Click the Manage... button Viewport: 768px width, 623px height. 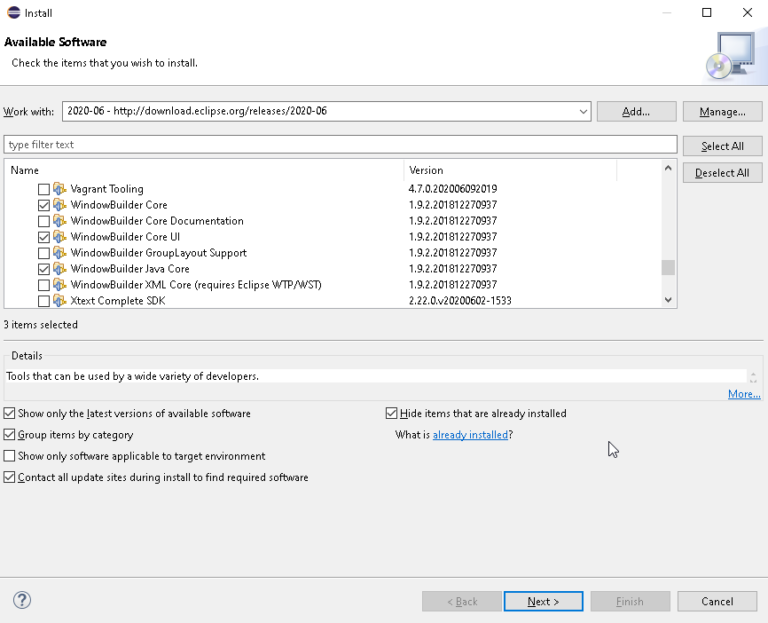point(722,112)
